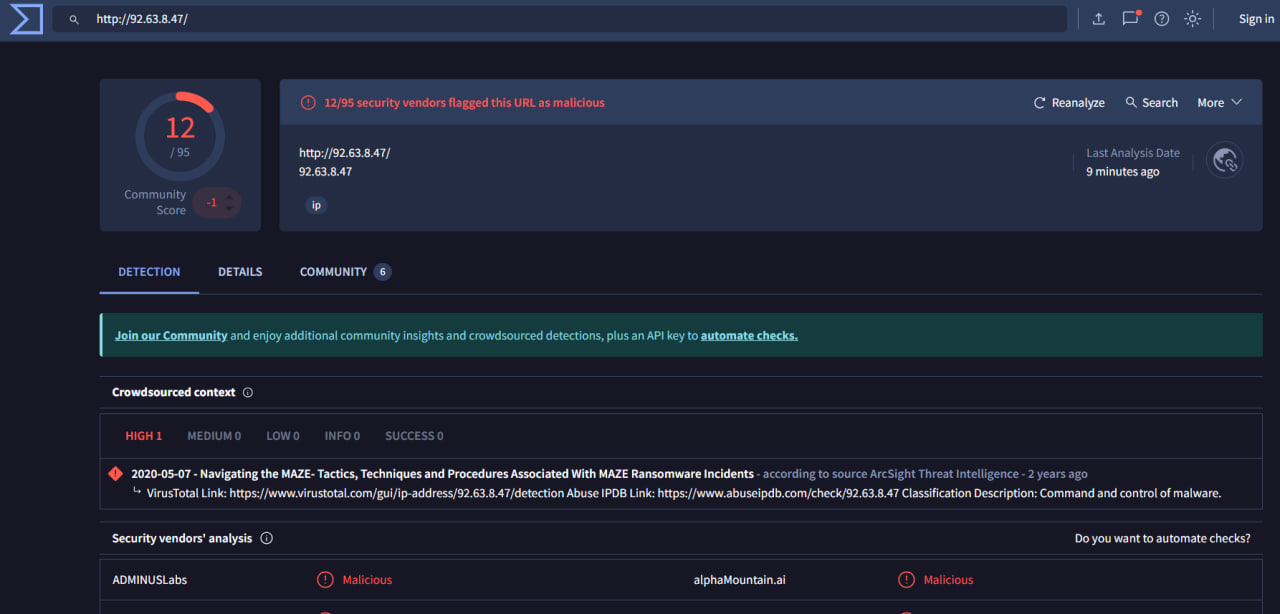Click the upload file icon
This screenshot has height=614, width=1280.
1098,19
